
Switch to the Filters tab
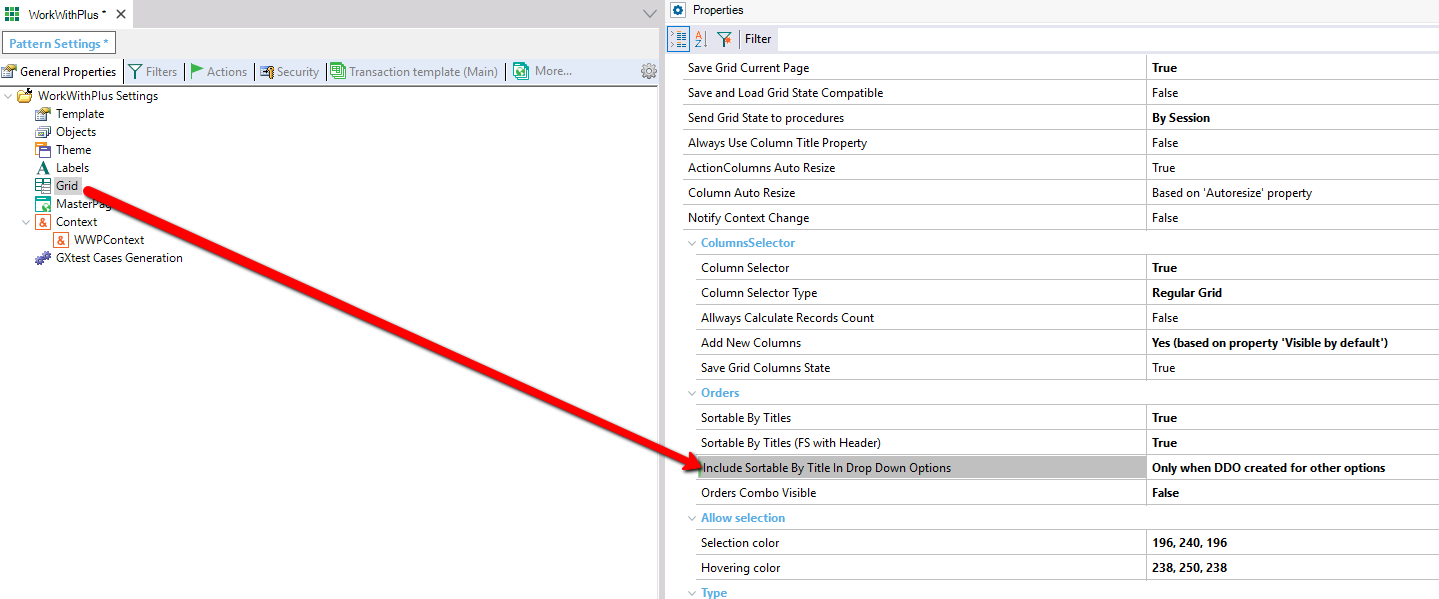(x=153, y=71)
